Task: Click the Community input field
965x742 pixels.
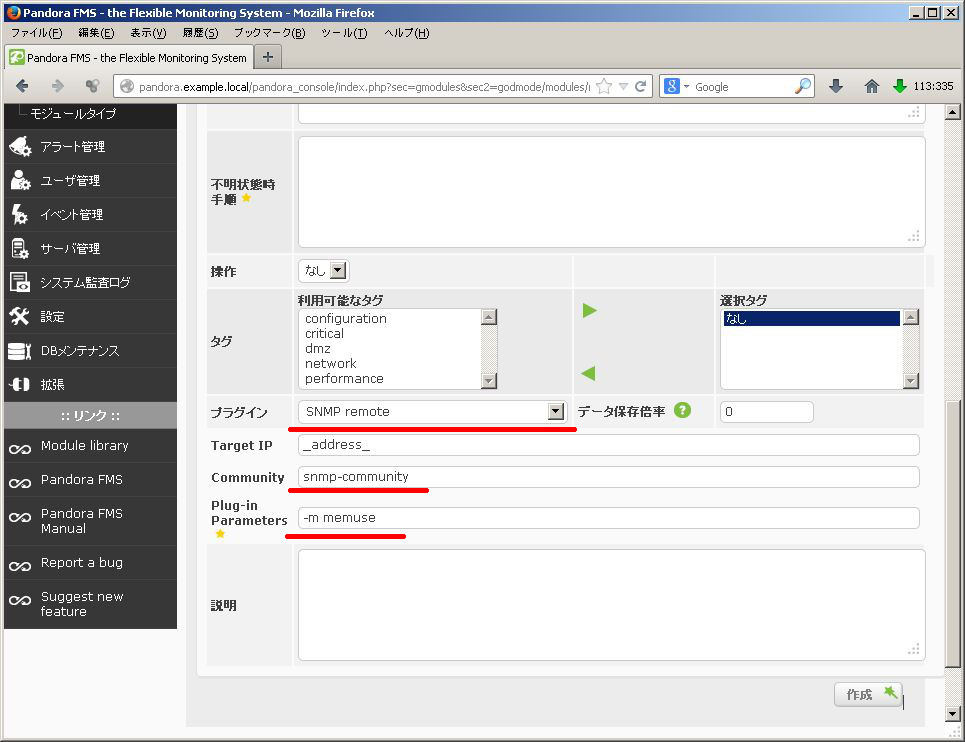Action: coord(609,477)
